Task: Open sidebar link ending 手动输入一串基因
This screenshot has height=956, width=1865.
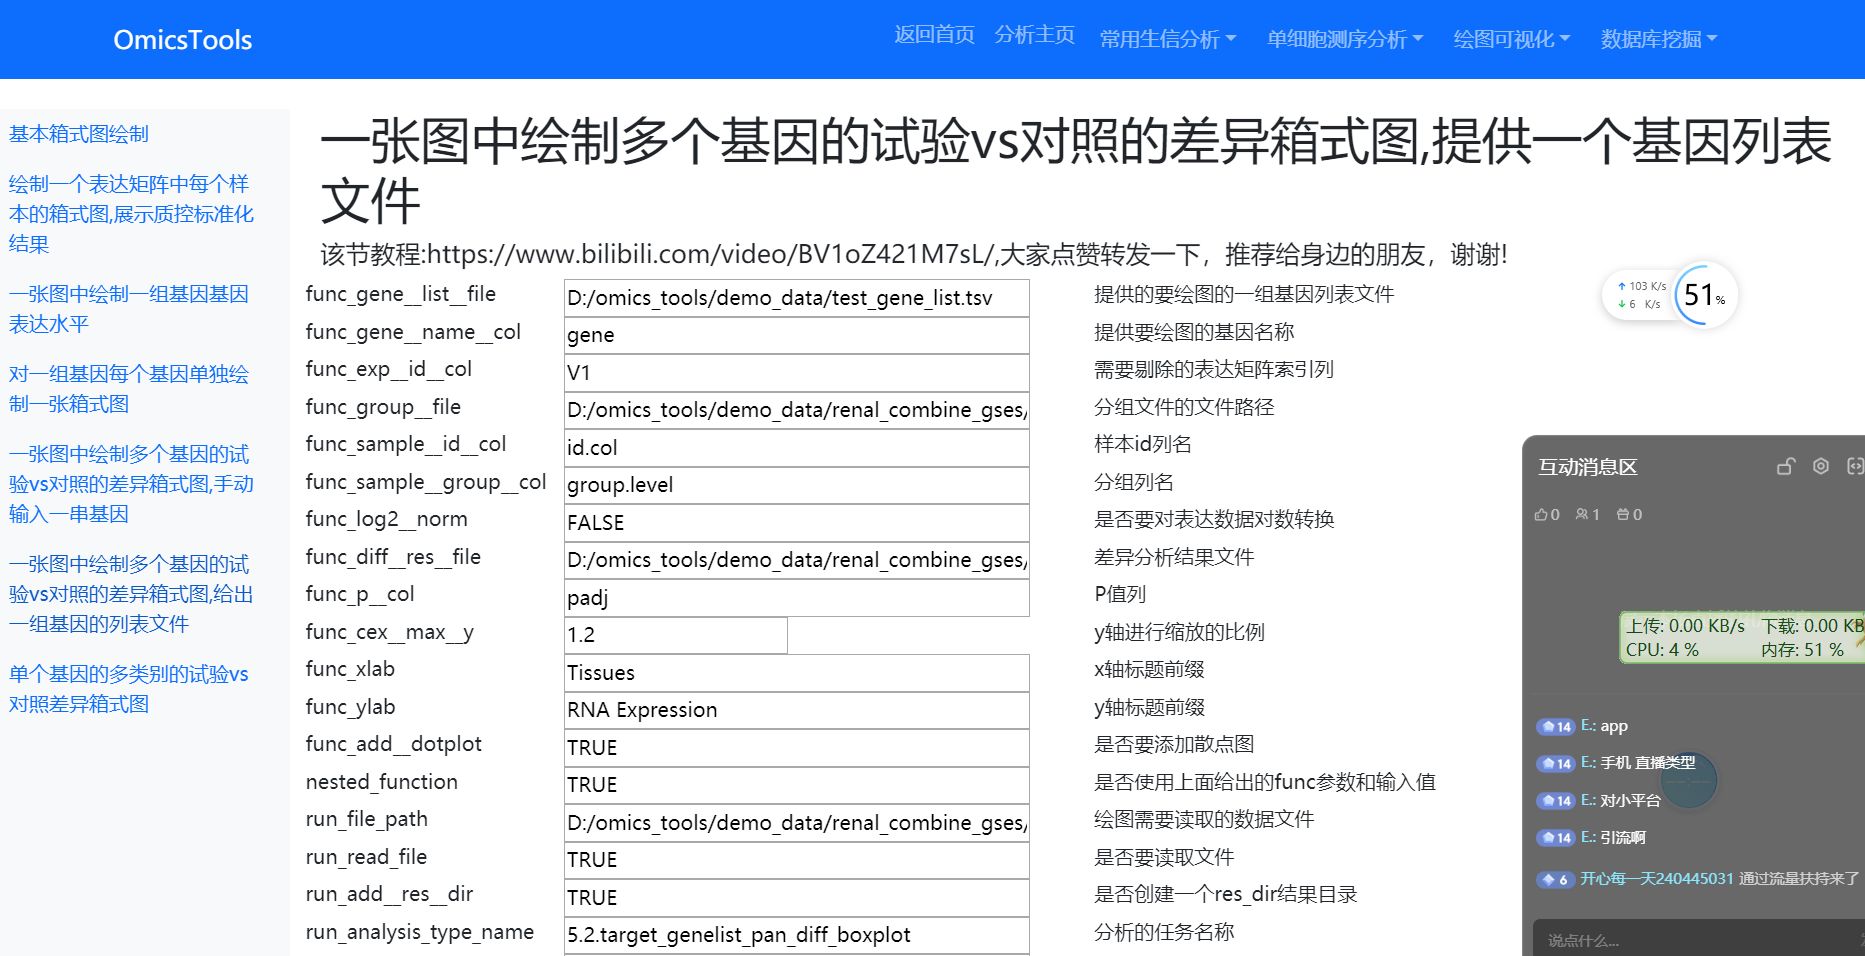Action: (x=131, y=484)
